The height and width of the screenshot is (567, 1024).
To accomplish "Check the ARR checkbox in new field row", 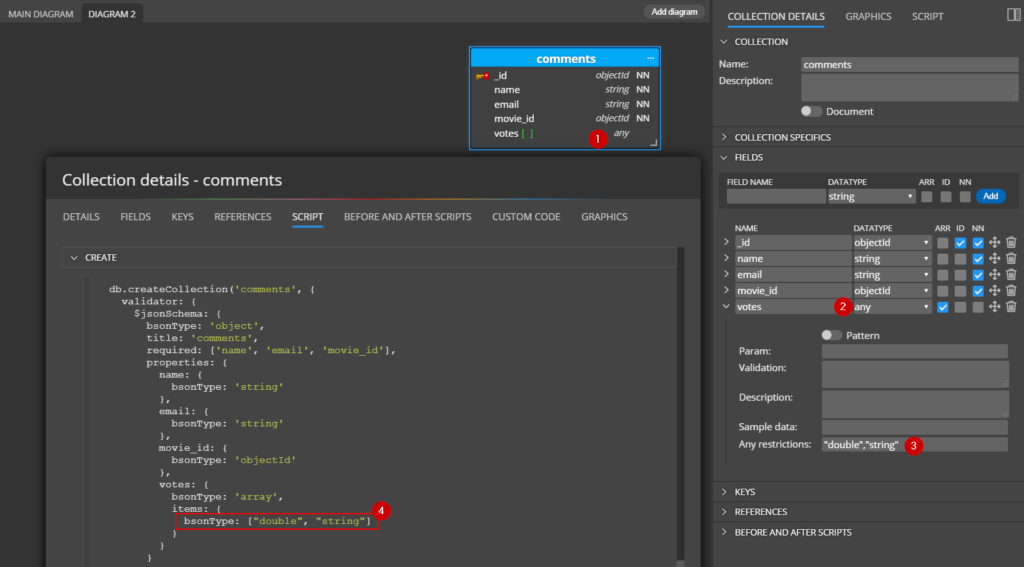I will point(927,197).
